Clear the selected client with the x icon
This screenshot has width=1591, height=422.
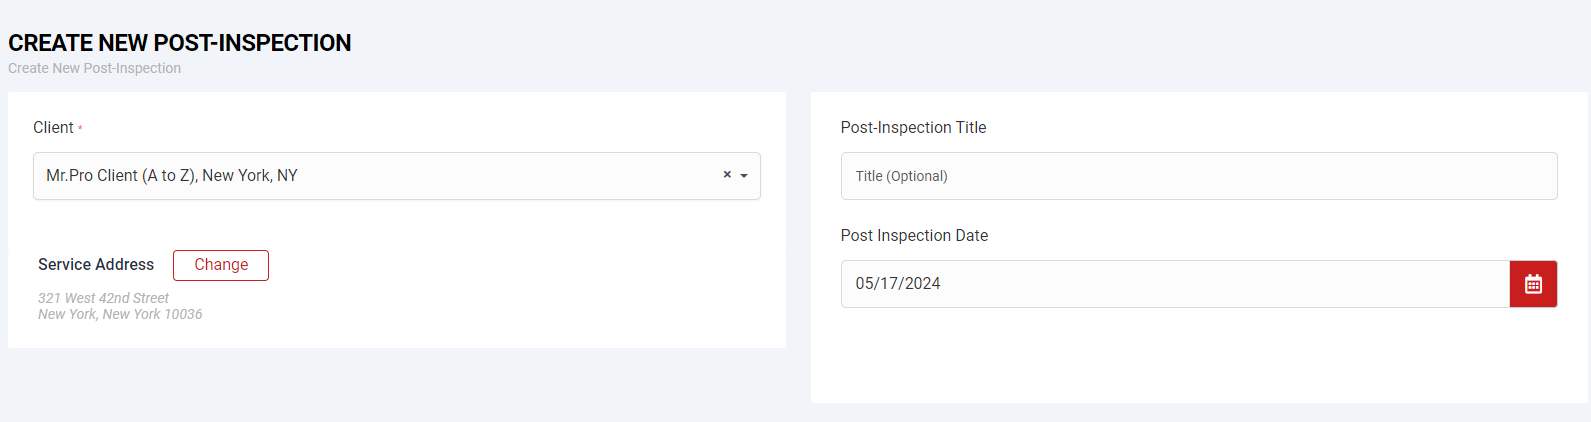pos(727,175)
